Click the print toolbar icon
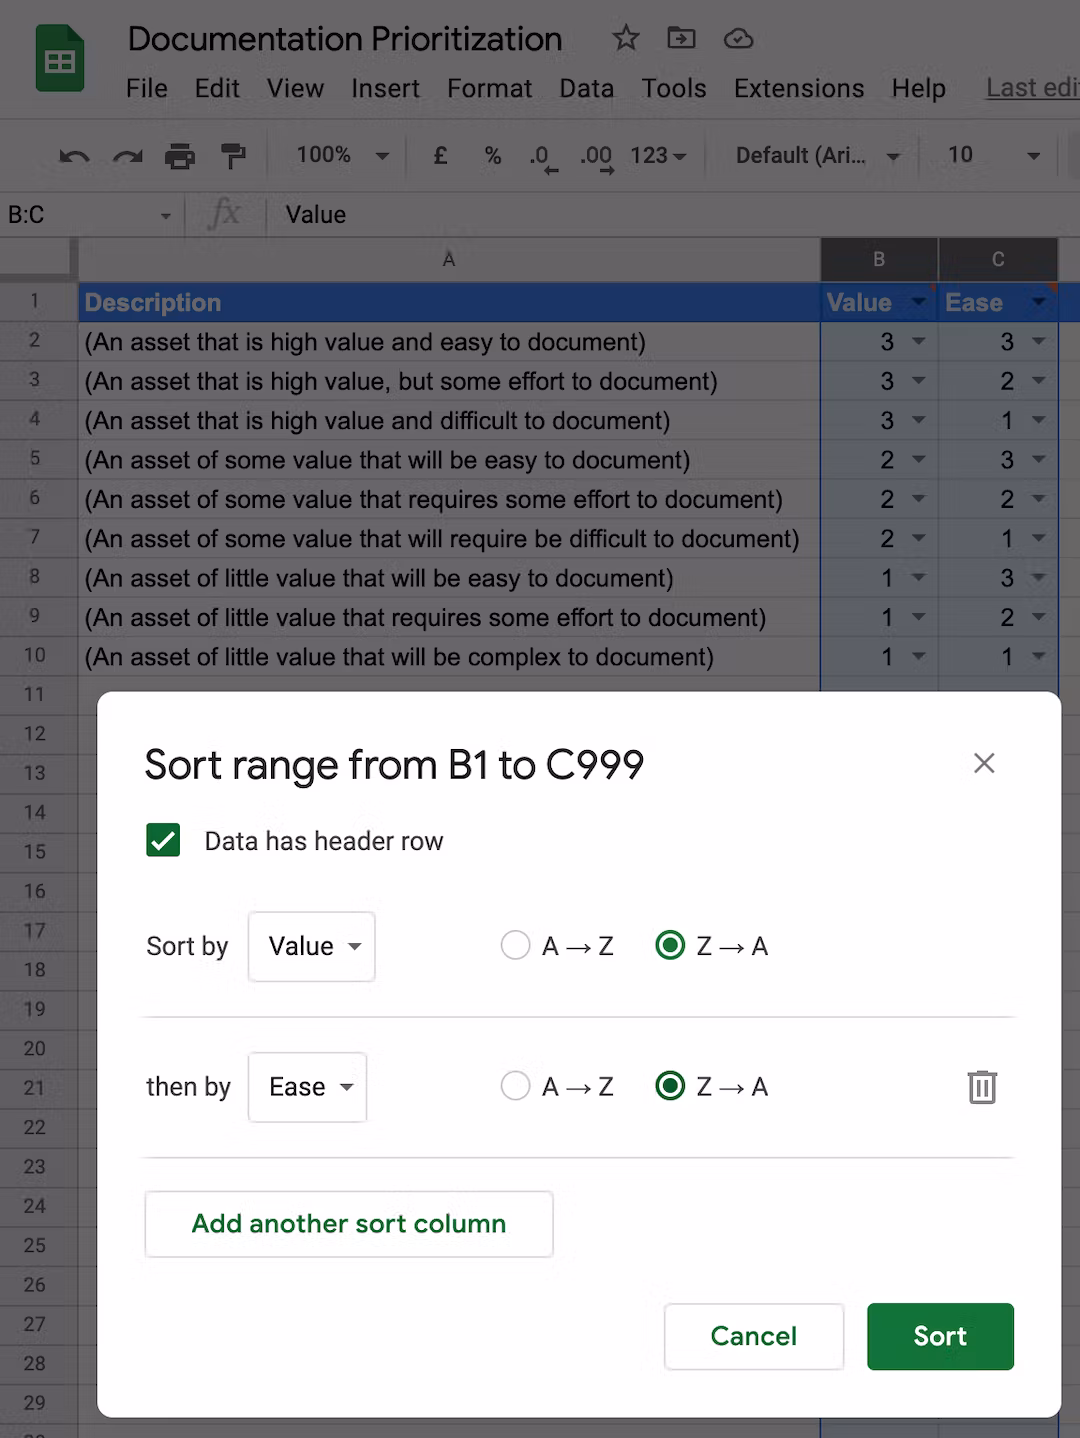1080x1438 pixels. point(180,156)
